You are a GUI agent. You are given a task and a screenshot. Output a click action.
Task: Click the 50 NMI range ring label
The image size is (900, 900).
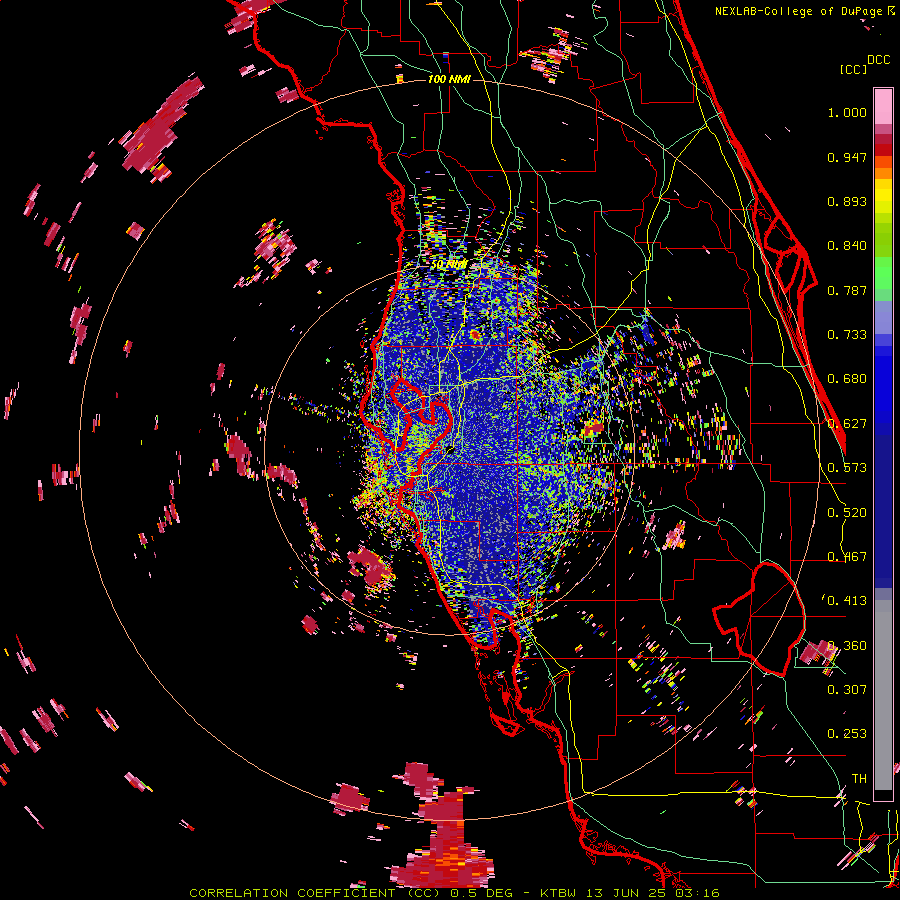pyautogui.click(x=449, y=265)
